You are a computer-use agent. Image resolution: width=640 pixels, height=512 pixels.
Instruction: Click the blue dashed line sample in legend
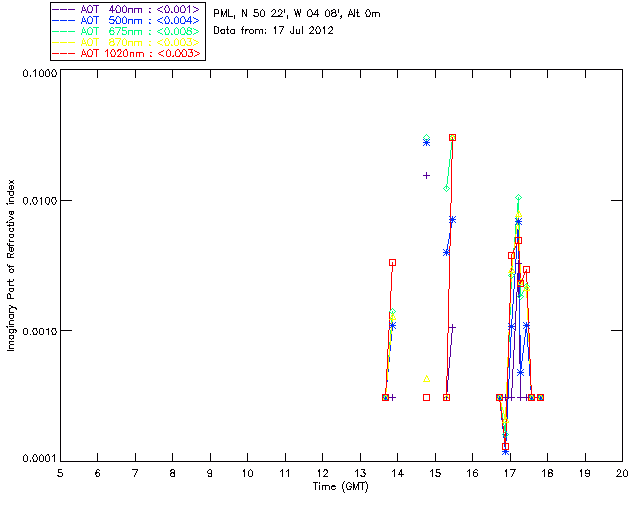click(64, 20)
